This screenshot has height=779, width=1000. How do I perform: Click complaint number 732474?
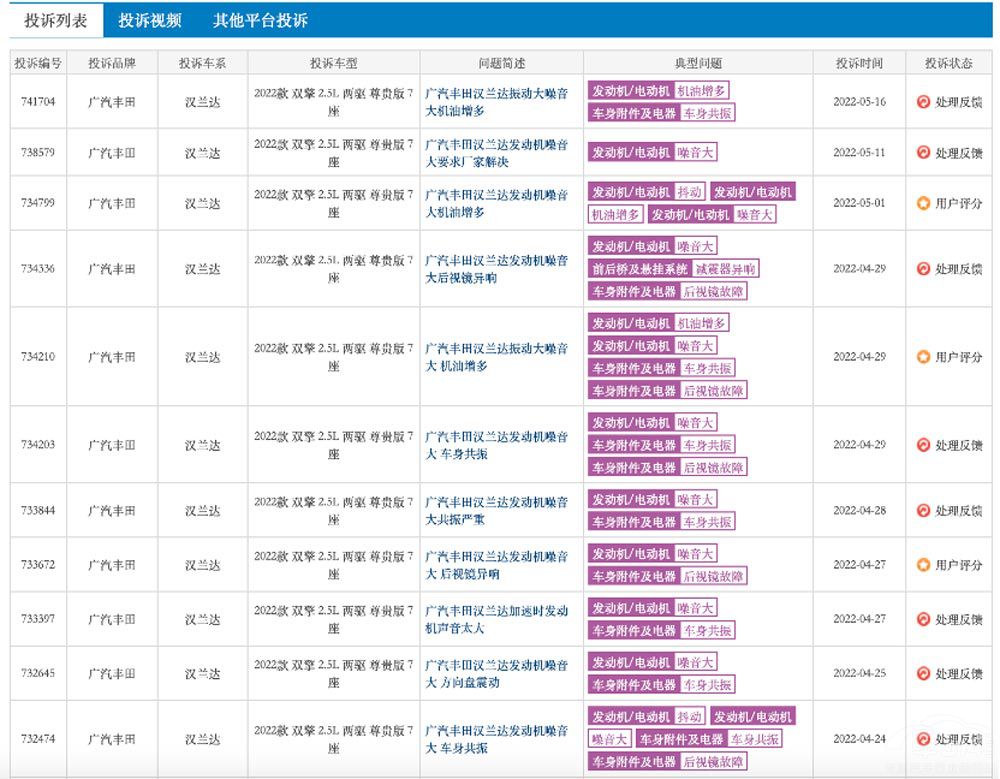(38, 739)
